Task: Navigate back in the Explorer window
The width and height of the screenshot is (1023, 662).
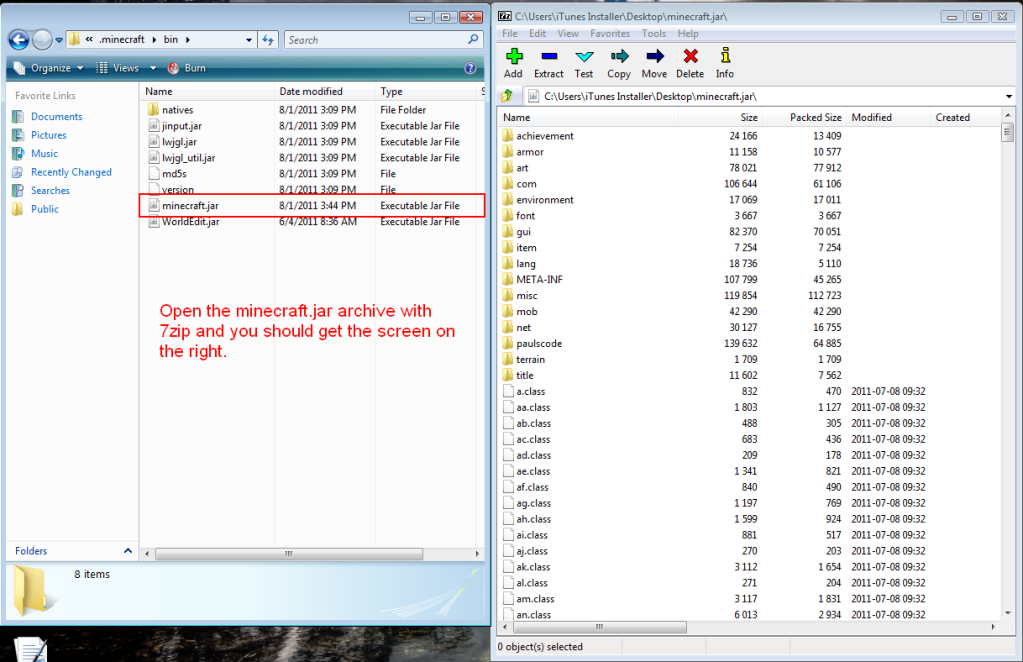Action: (x=19, y=40)
